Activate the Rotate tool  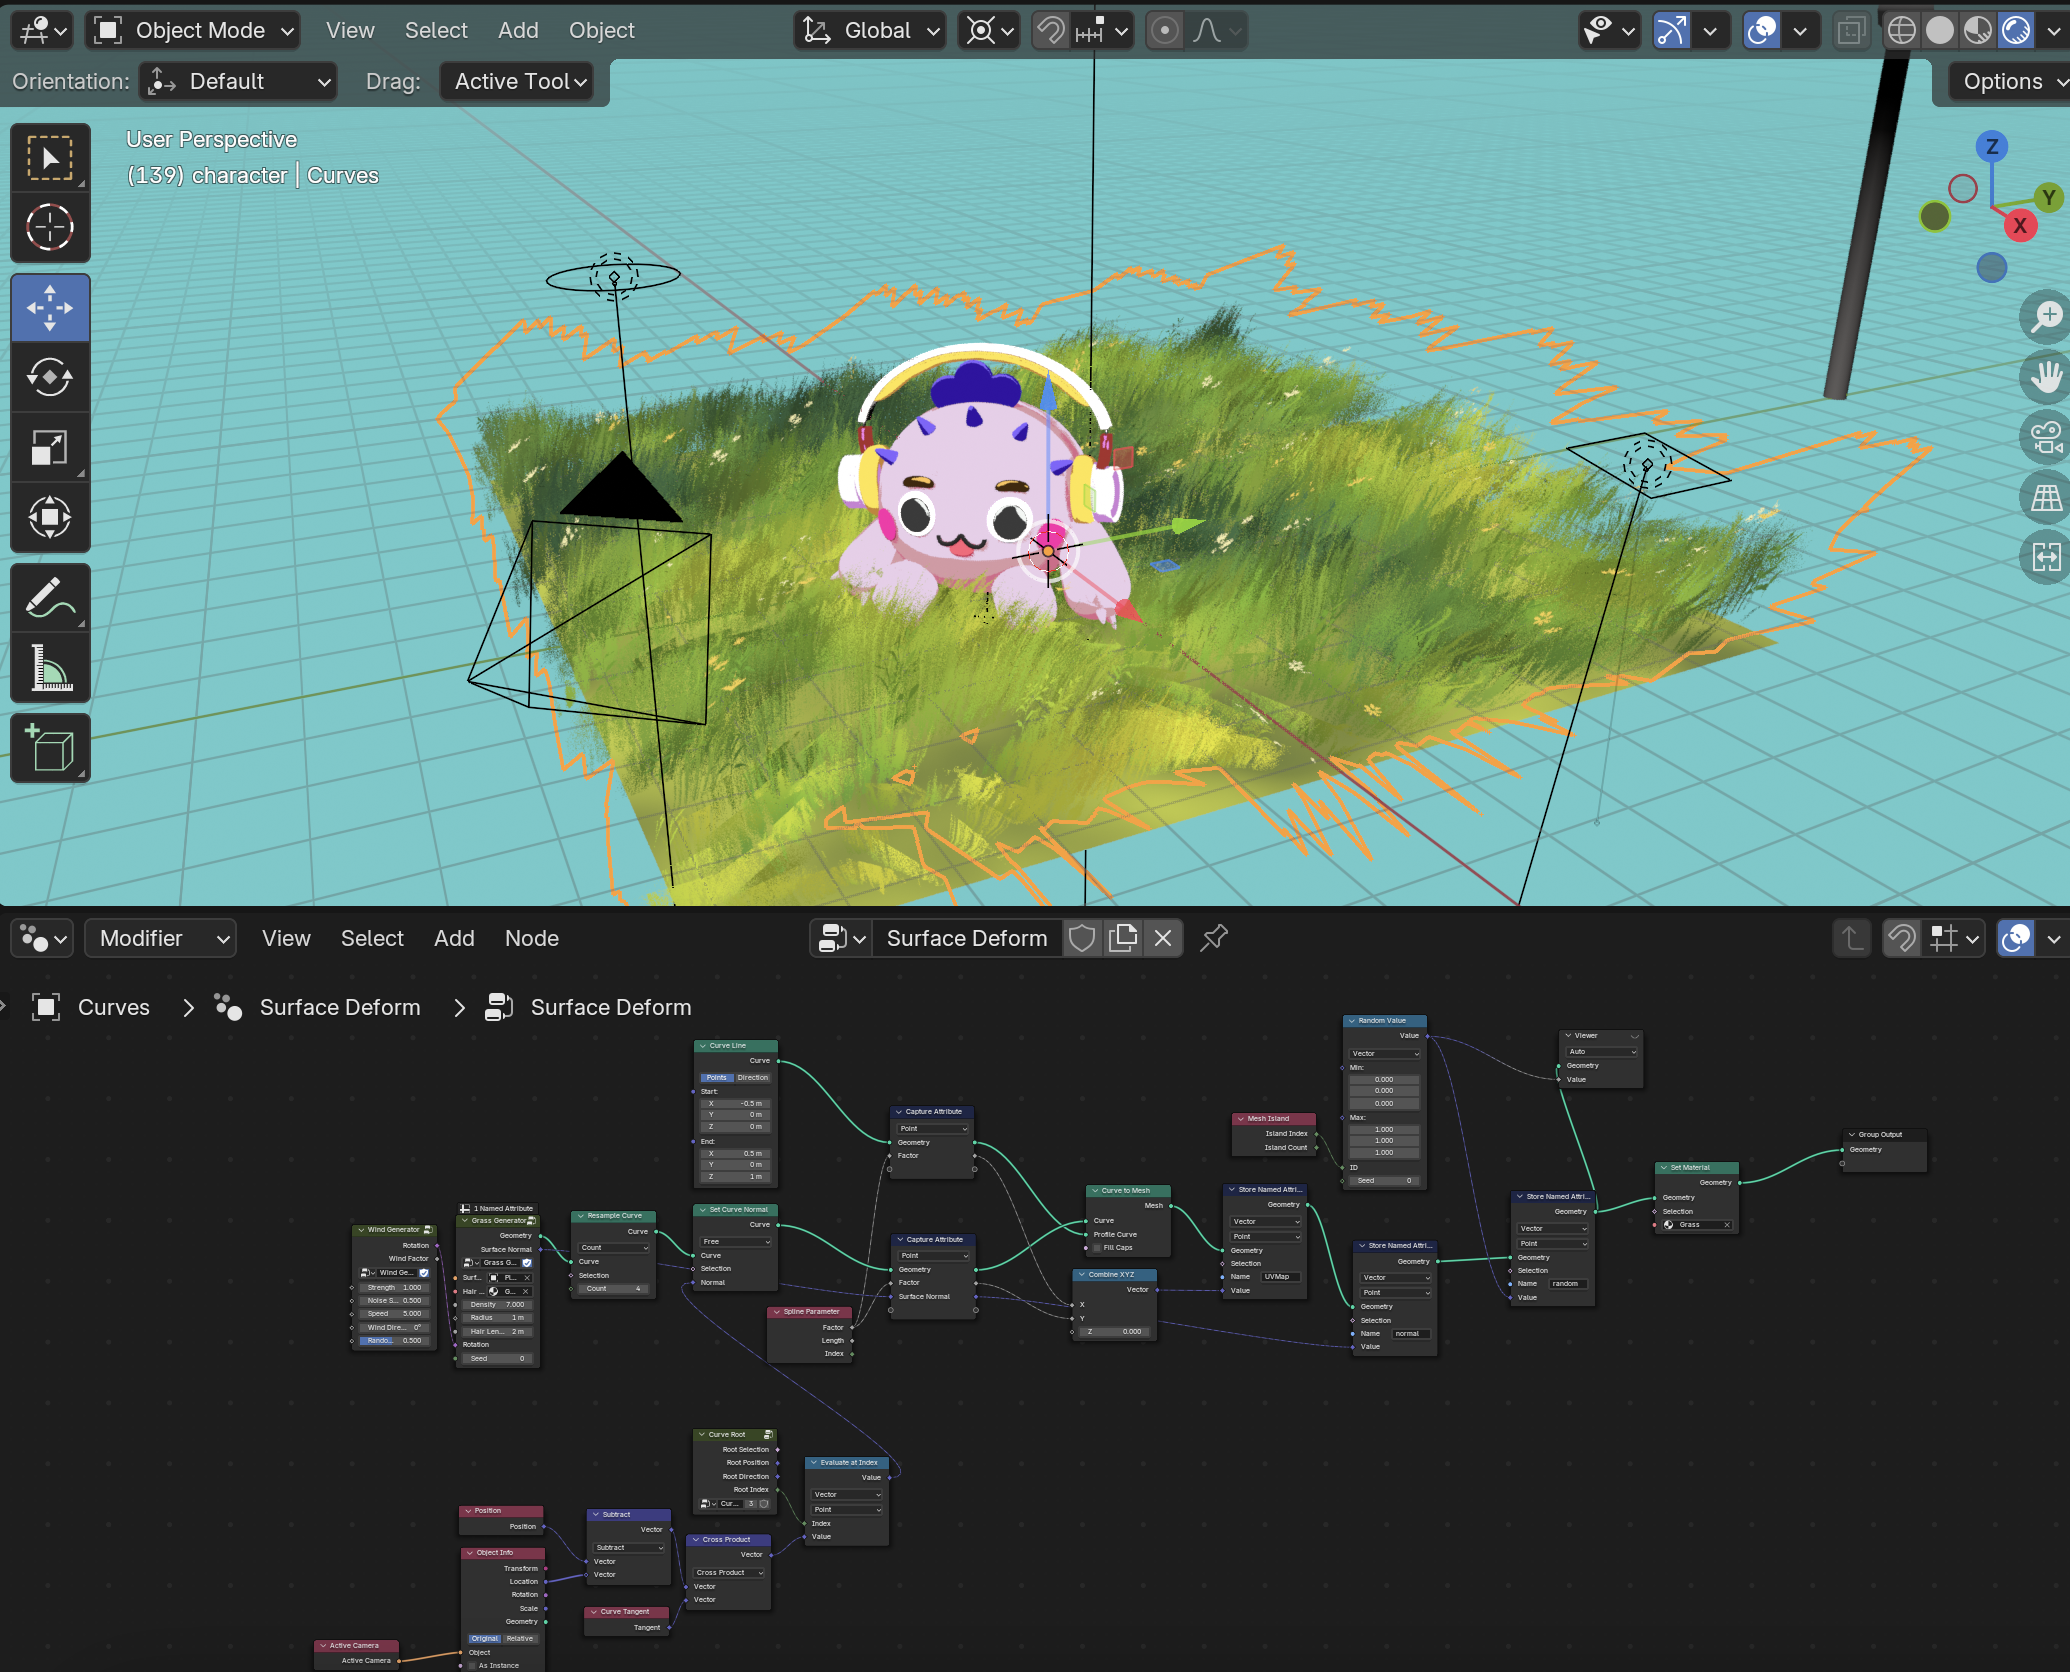[49, 377]
